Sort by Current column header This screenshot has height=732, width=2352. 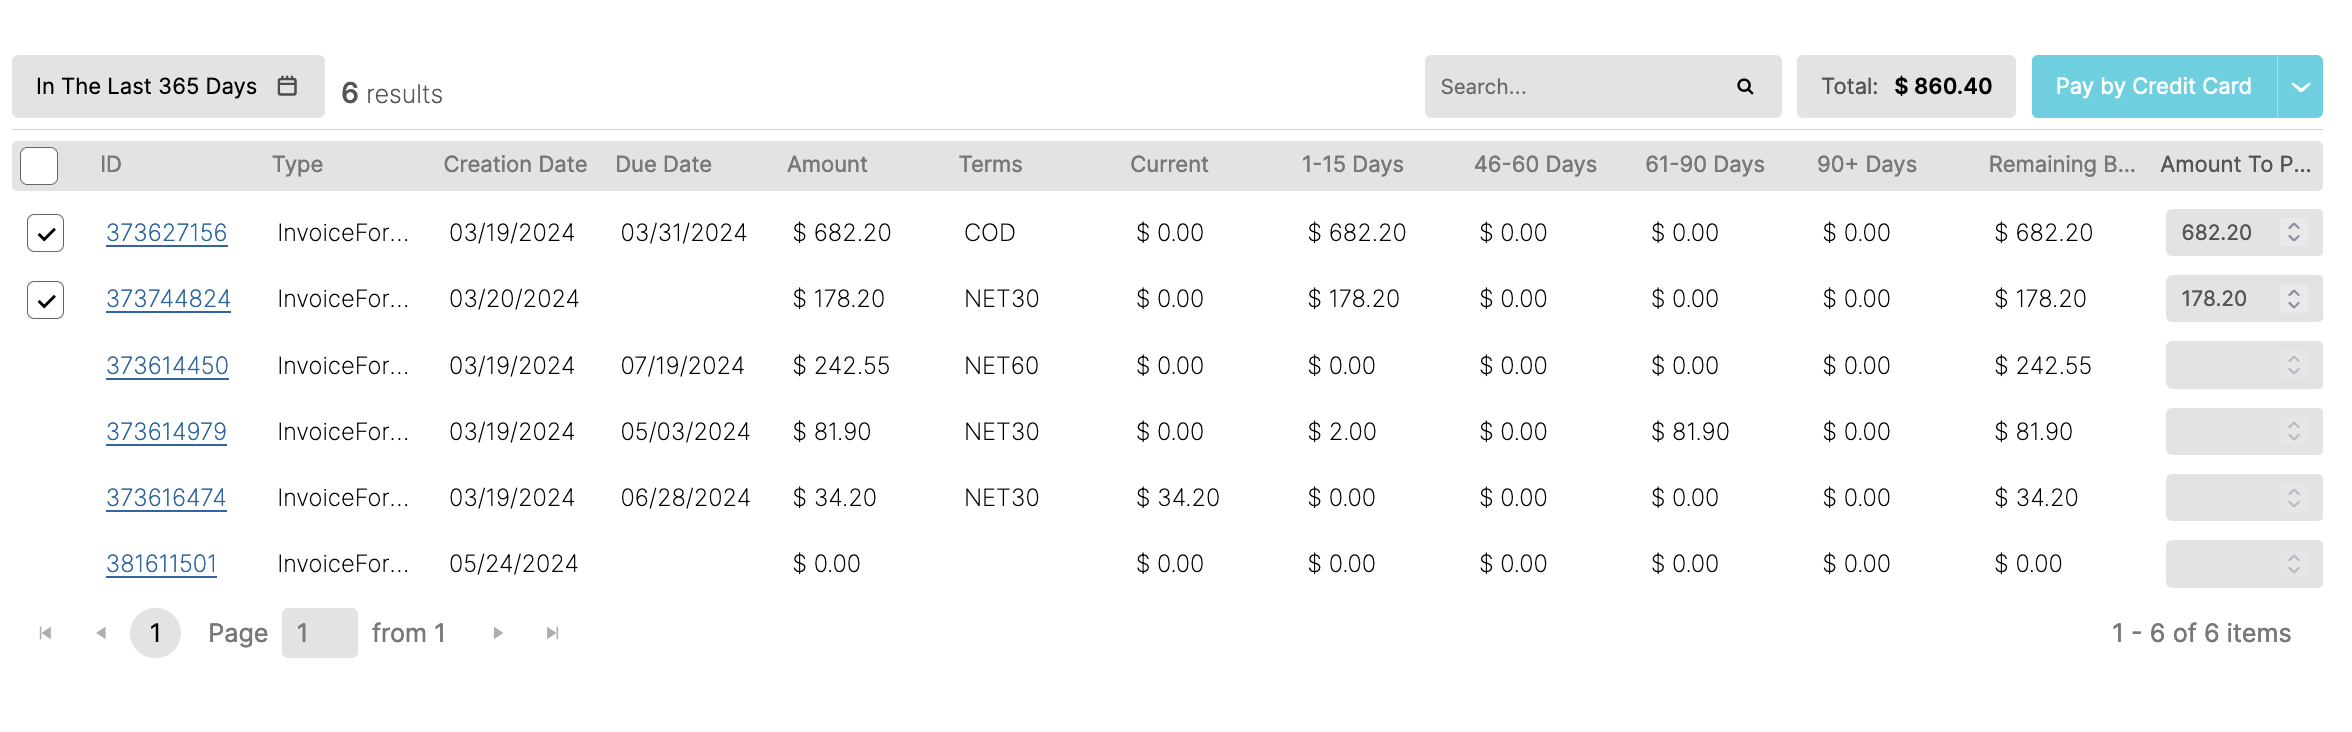coord(1169,165)
